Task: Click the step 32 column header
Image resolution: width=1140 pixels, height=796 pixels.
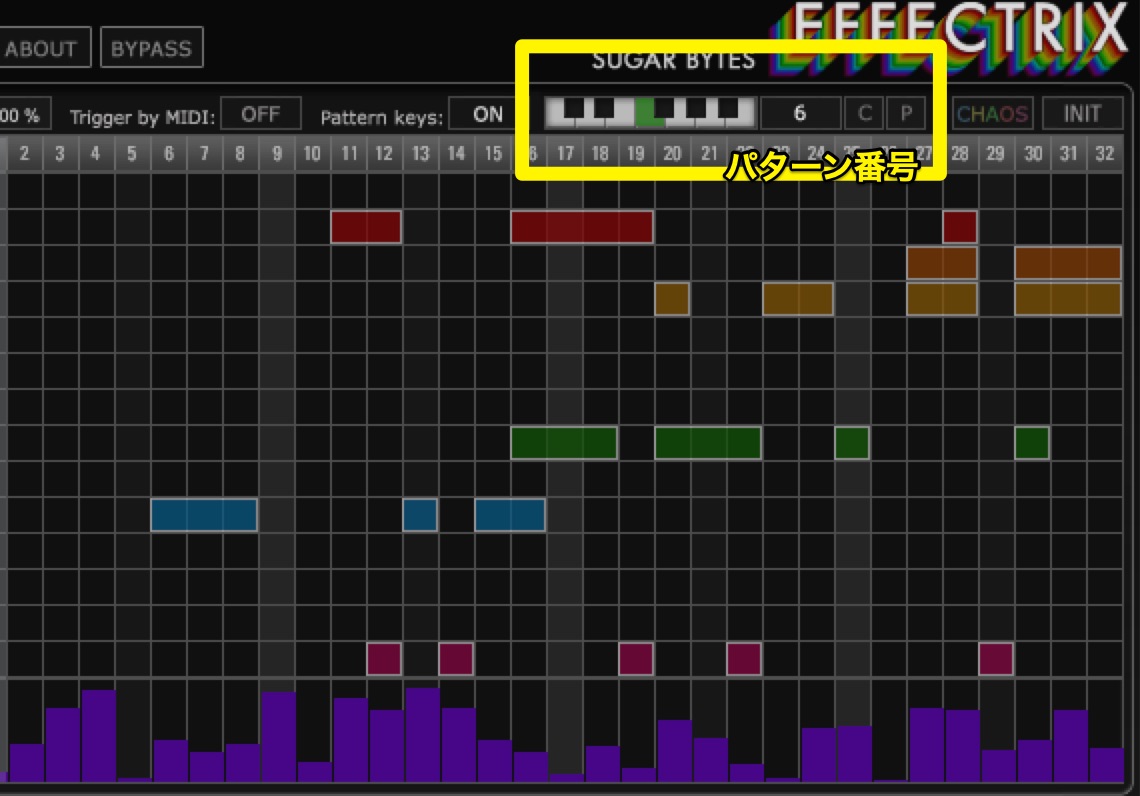Action: point(1104,154)
